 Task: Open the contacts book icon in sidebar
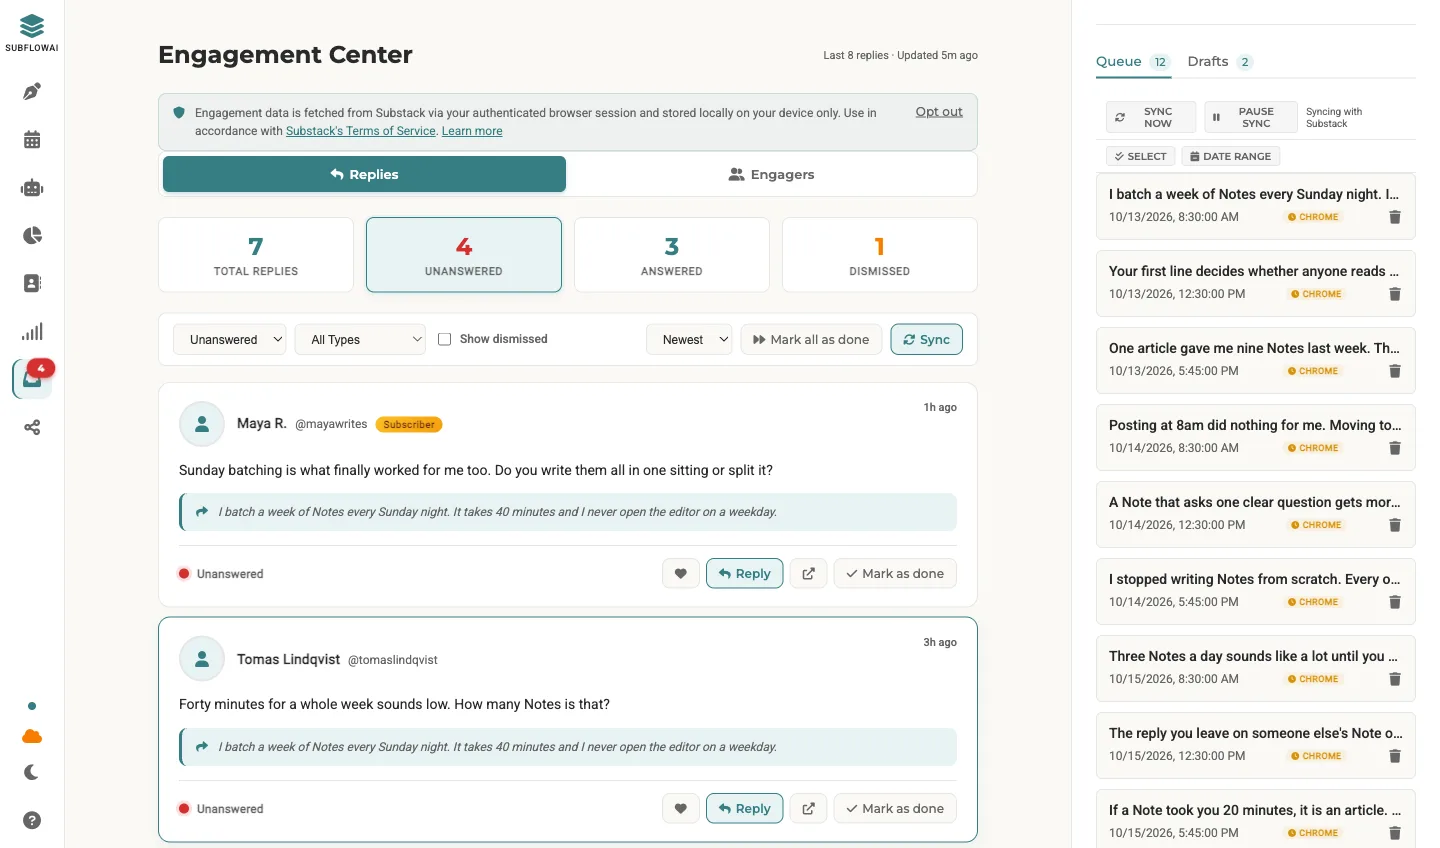click(x=32, y=284)
